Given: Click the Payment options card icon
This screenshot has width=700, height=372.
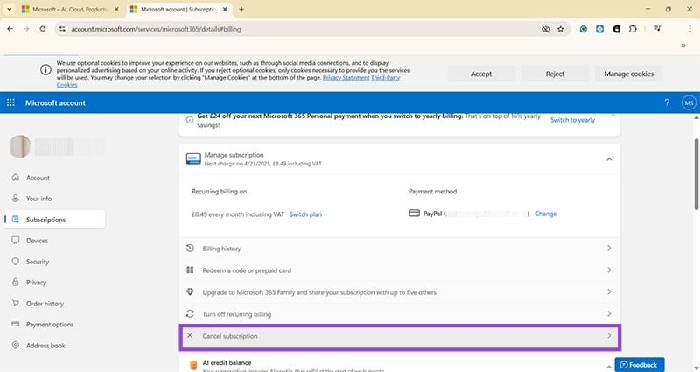Looking at the screenshot, I should (15, 324).
